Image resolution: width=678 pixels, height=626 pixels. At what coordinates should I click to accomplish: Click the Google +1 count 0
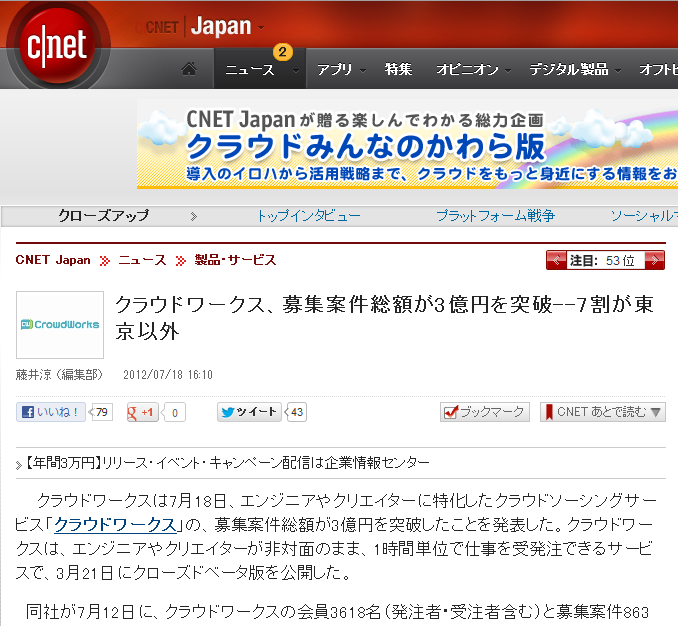coord(174,412)
